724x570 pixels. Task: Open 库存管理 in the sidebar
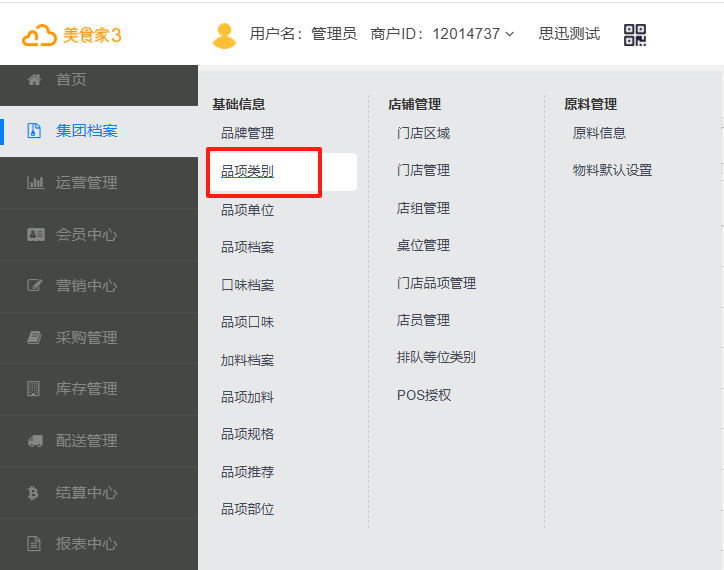click(87, 389)
